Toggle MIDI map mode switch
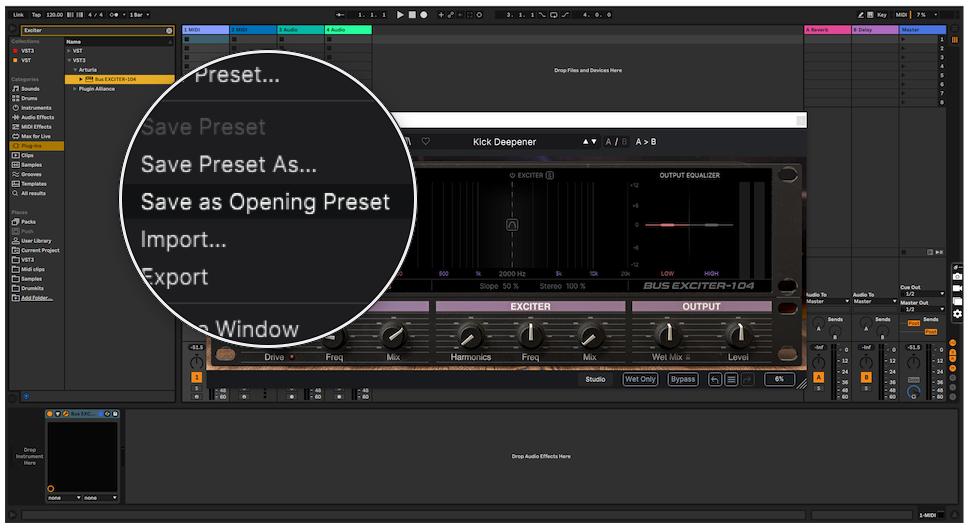 tap(902, 15)
